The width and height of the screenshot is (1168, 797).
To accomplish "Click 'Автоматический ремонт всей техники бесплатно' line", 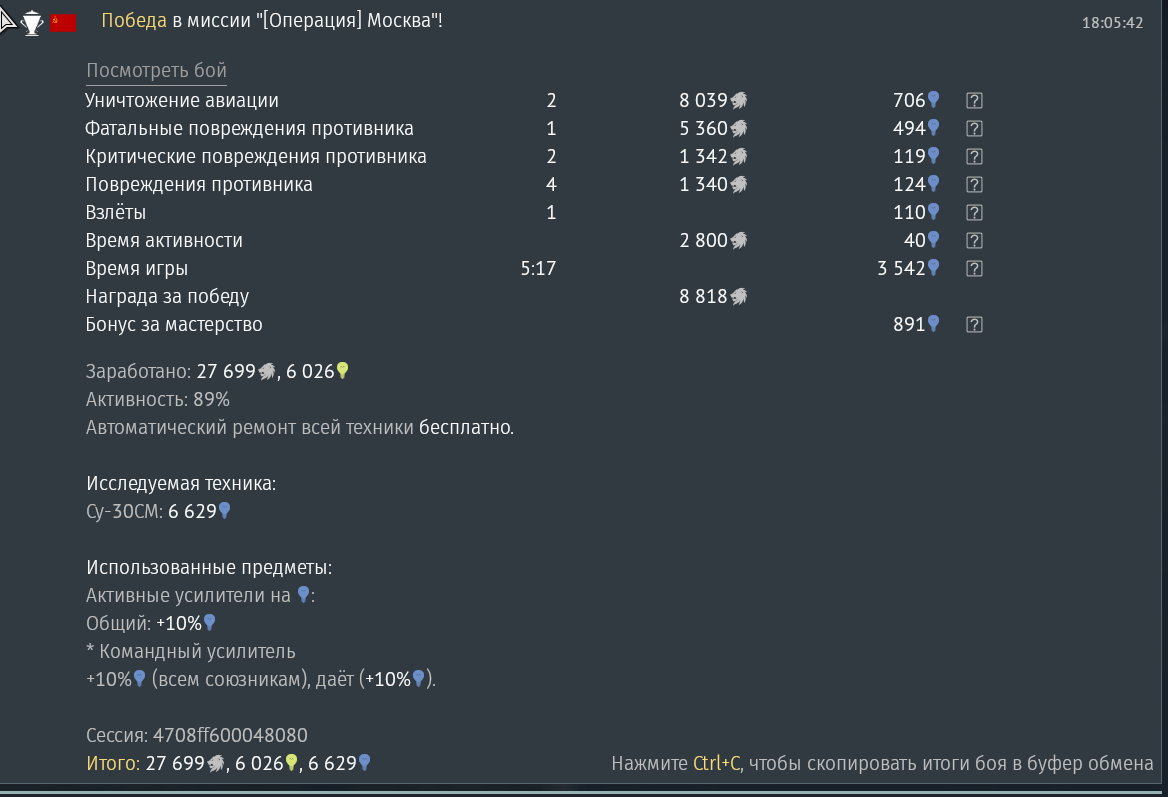I will pos(299,428).
